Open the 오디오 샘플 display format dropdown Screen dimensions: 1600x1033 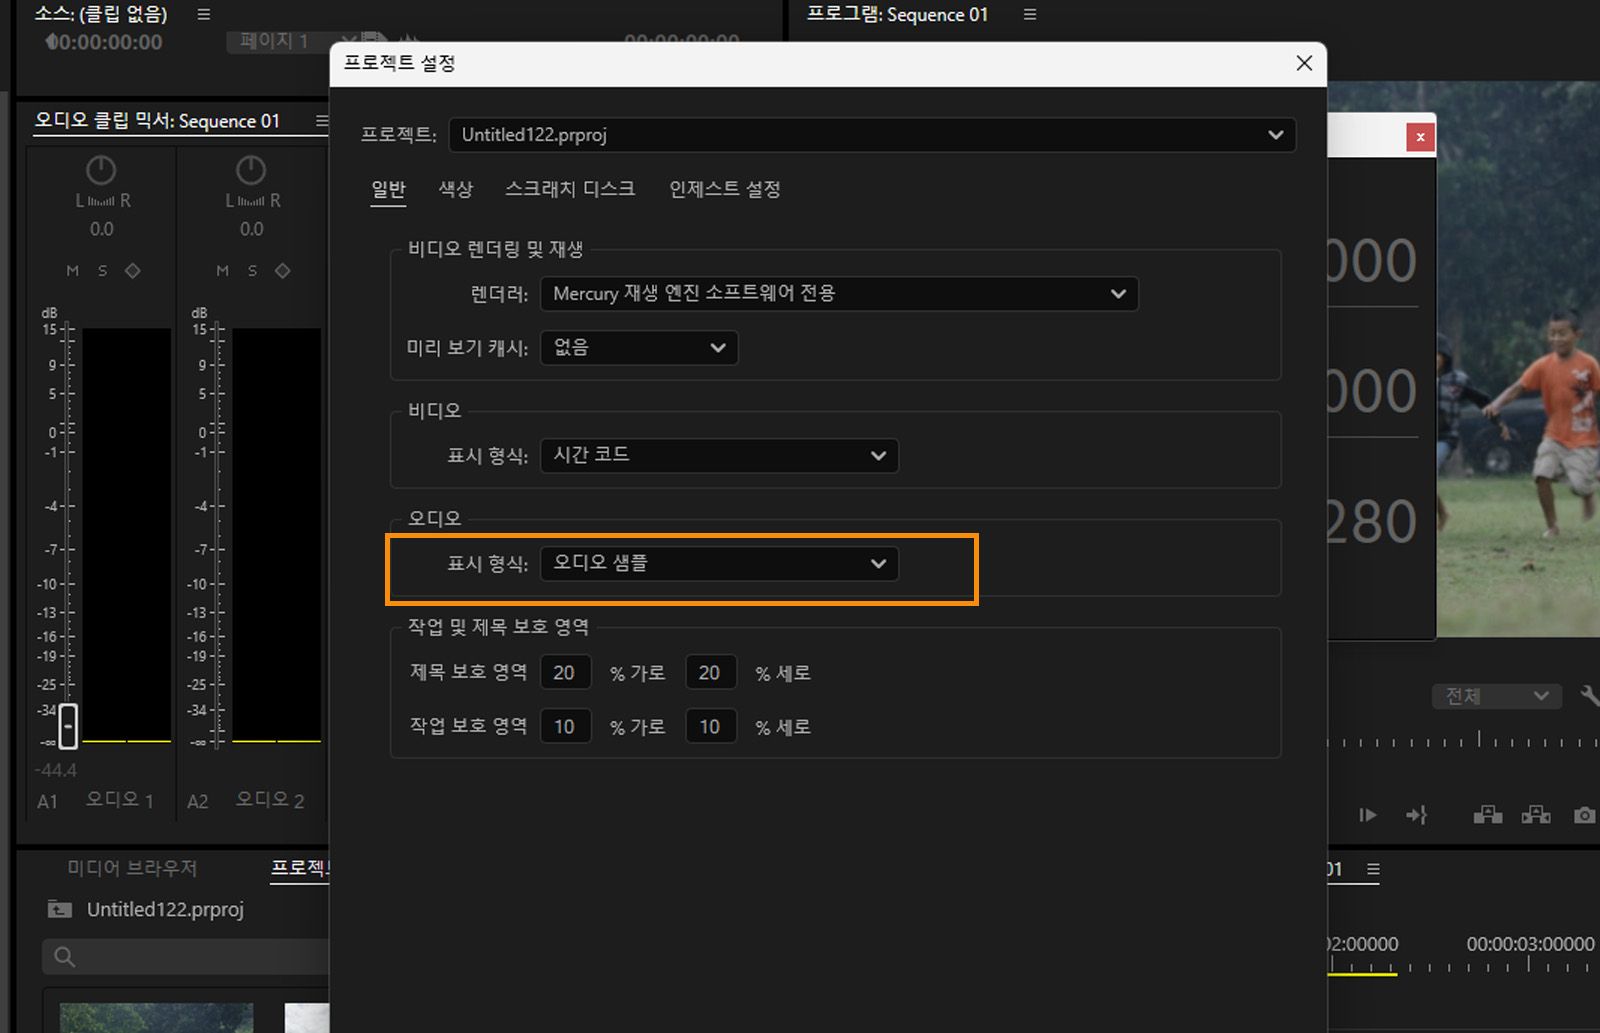pyautogui.click(x=717, y=563)
